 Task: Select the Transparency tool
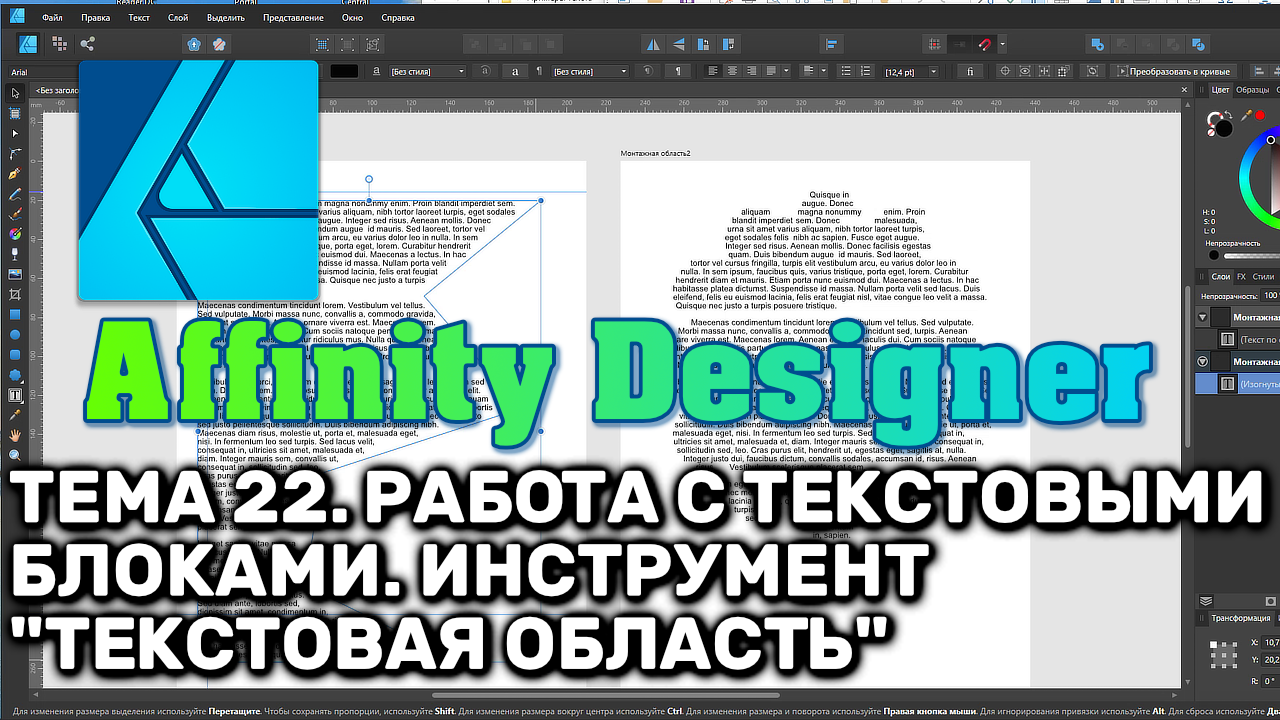click(x=15, y=254)
